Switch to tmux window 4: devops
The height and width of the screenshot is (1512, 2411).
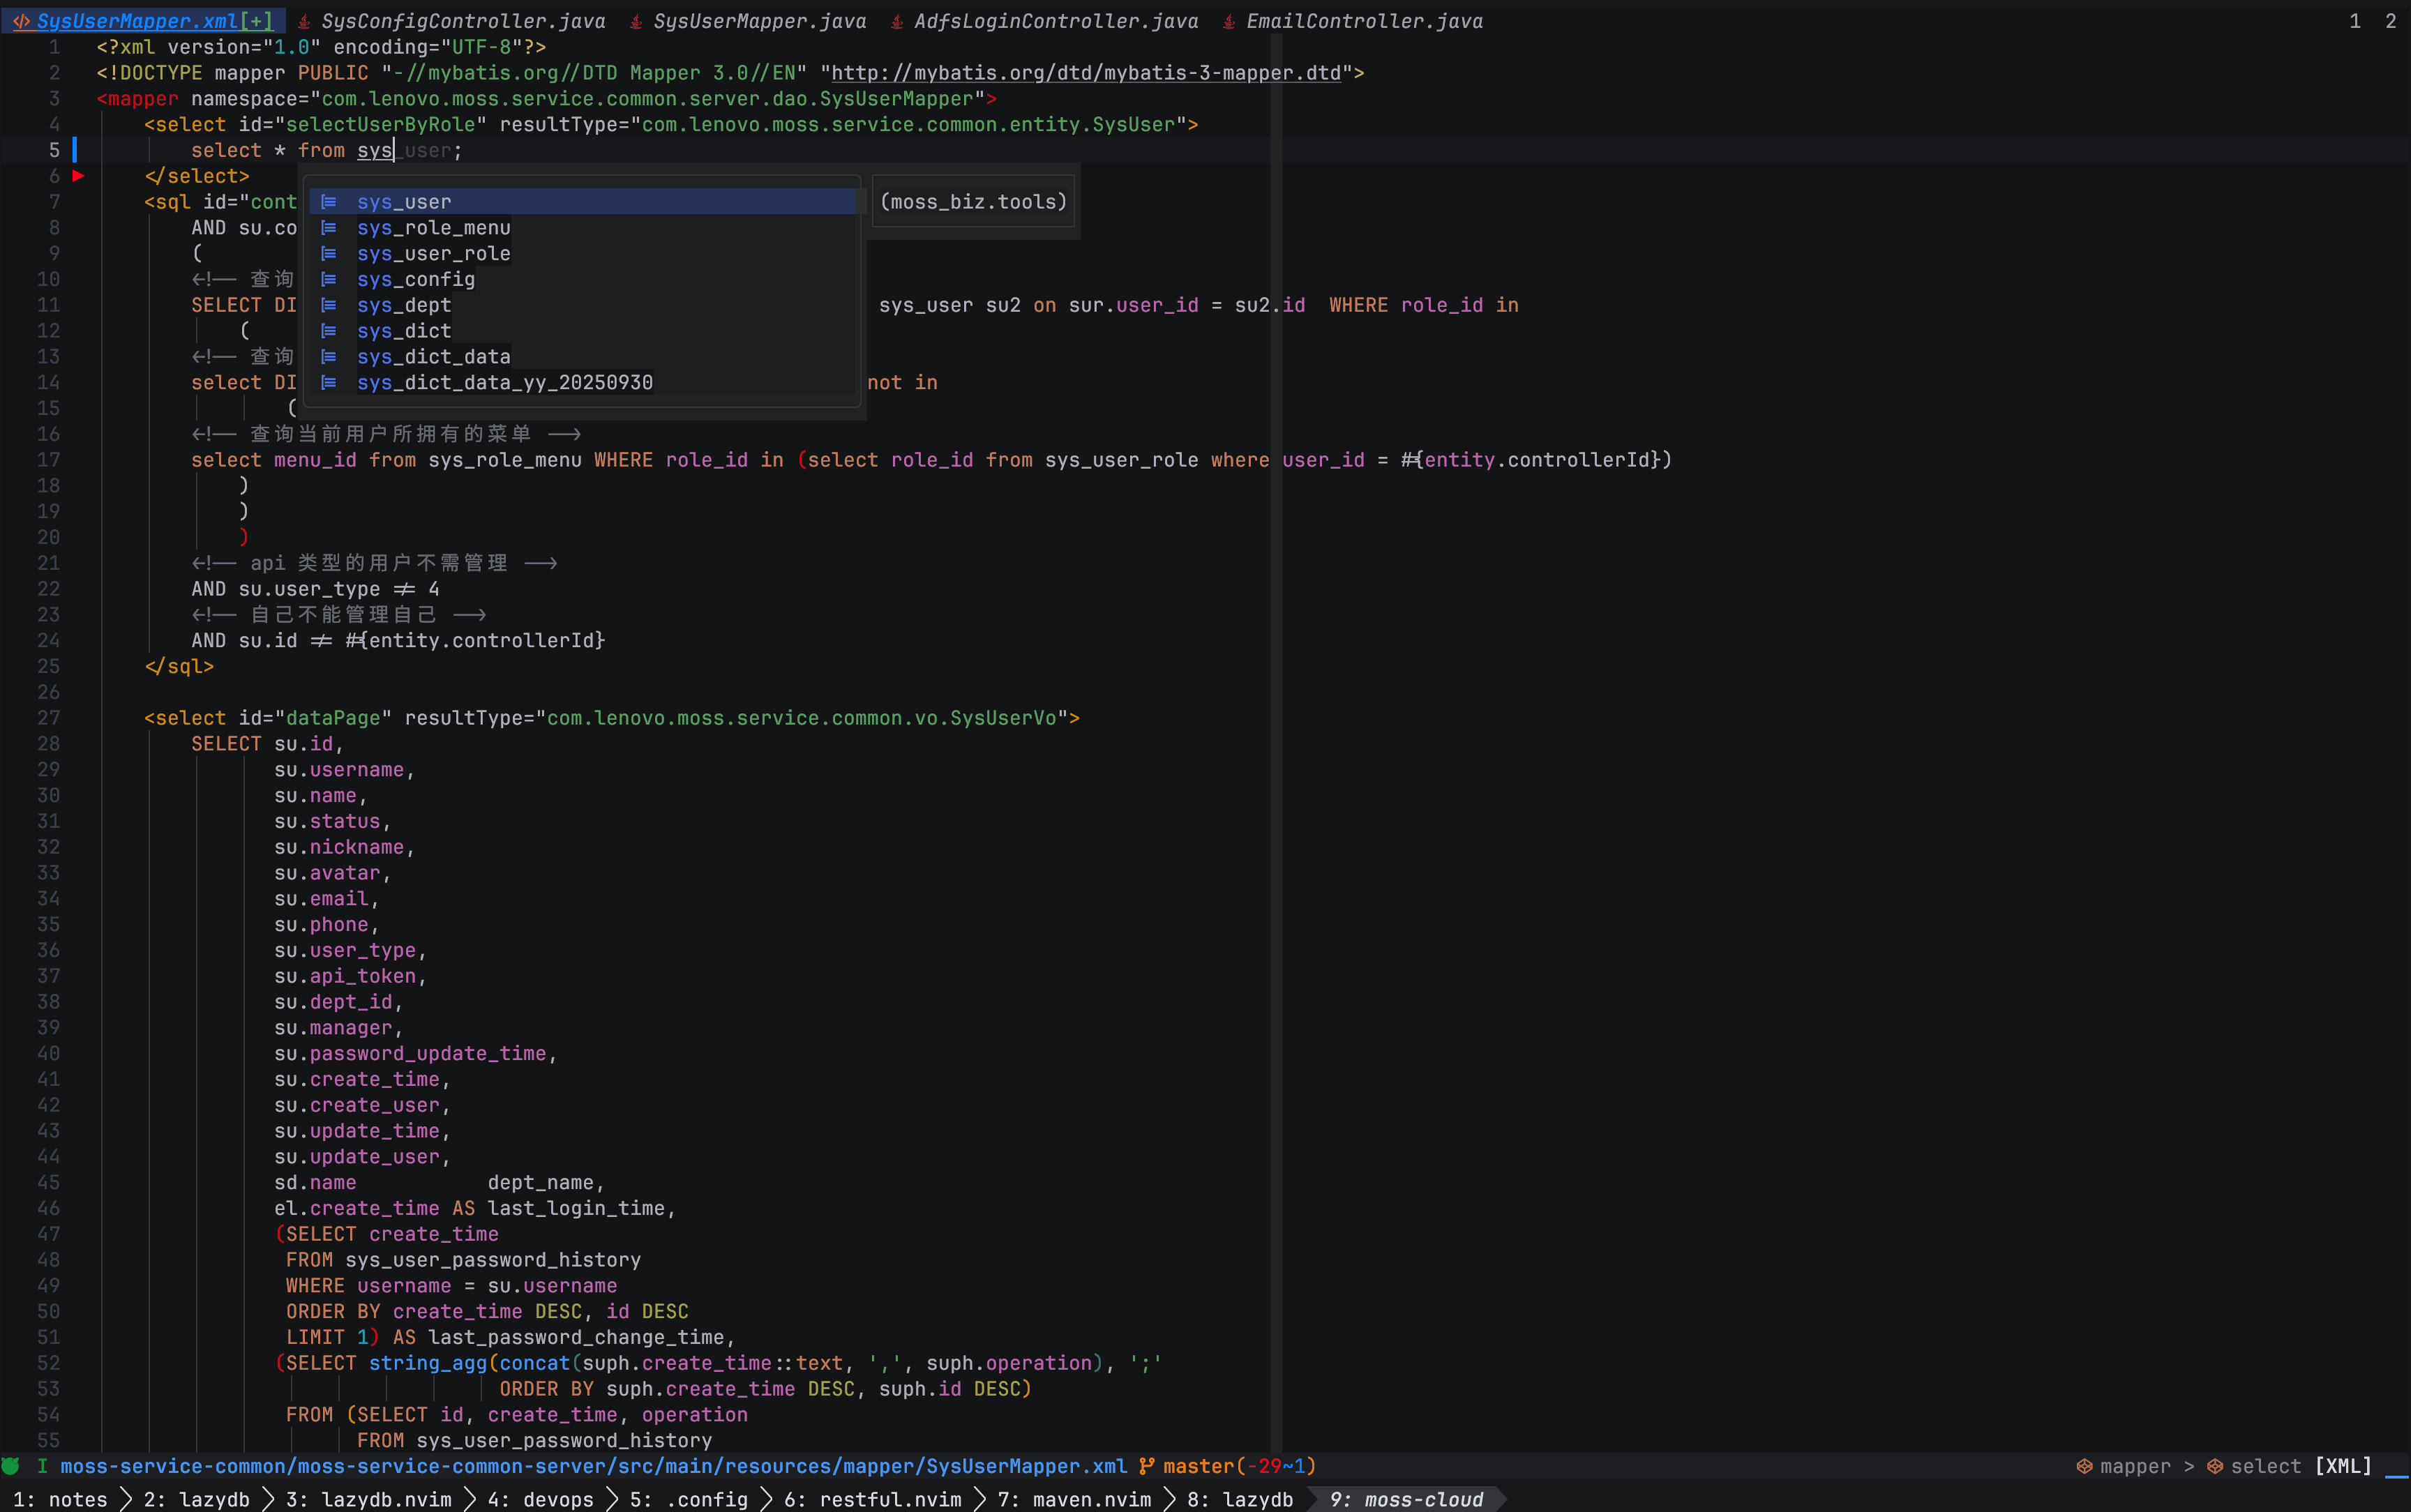click(540, 1499)
